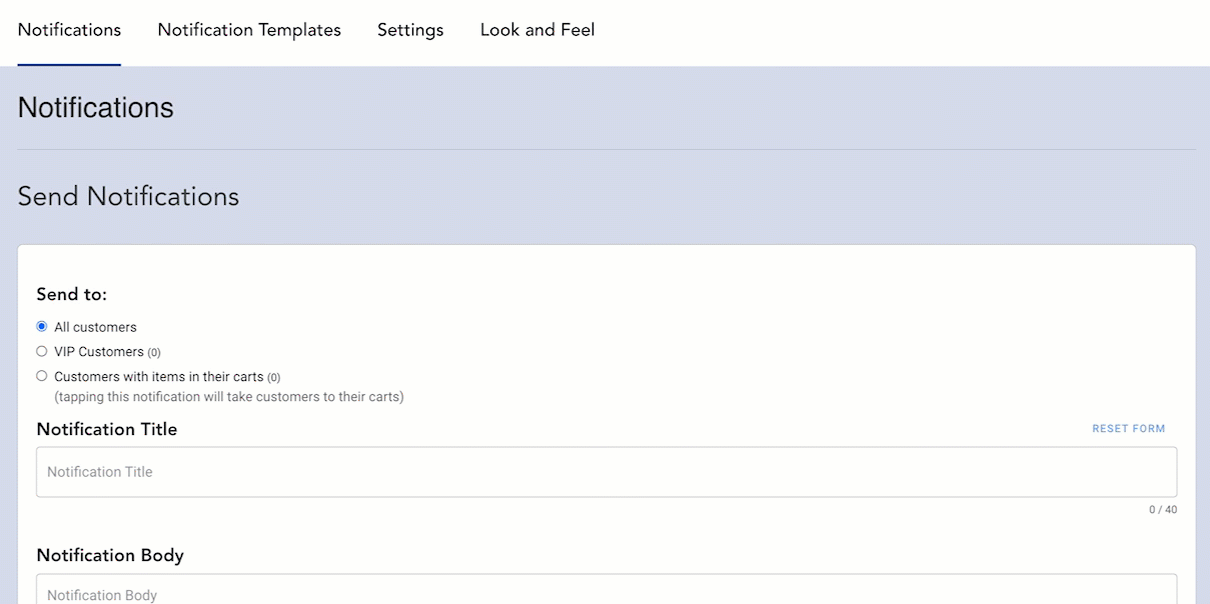Click the Notification Title field label
The image size is (1210, 604).
tap(107, 429)
